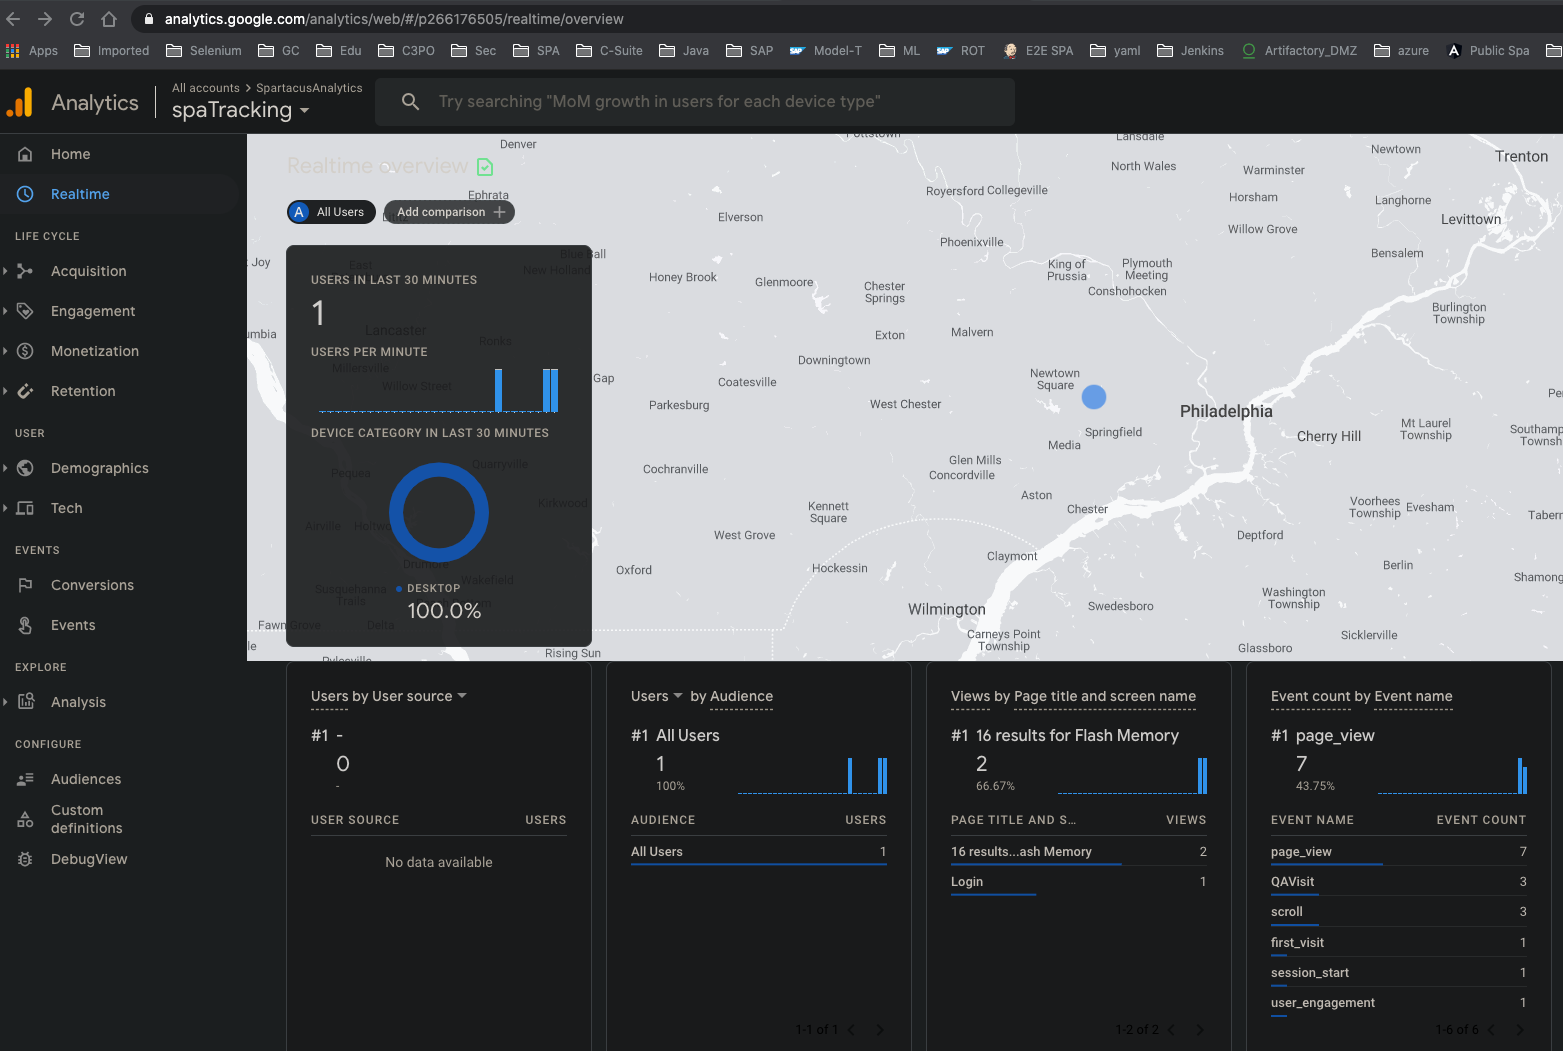The width and height of the screenshot is (1563, 1051).
Task: Click the All accounts breadcrumb link
Action: pyautogui.click(x=206, y=88)
